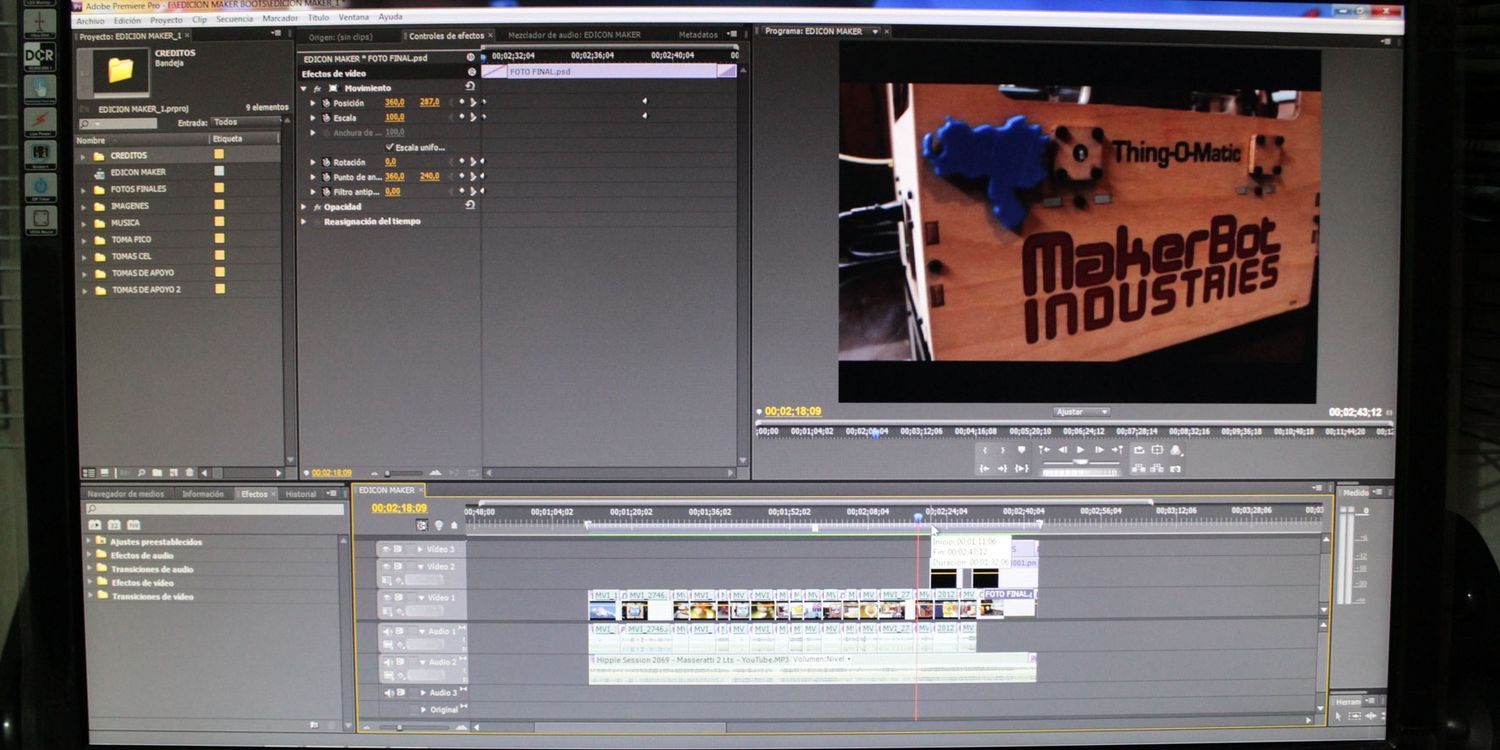Add unnumbered marker in Program monitor
The height and width of the screenshot is (750, 1500).
1021,450
